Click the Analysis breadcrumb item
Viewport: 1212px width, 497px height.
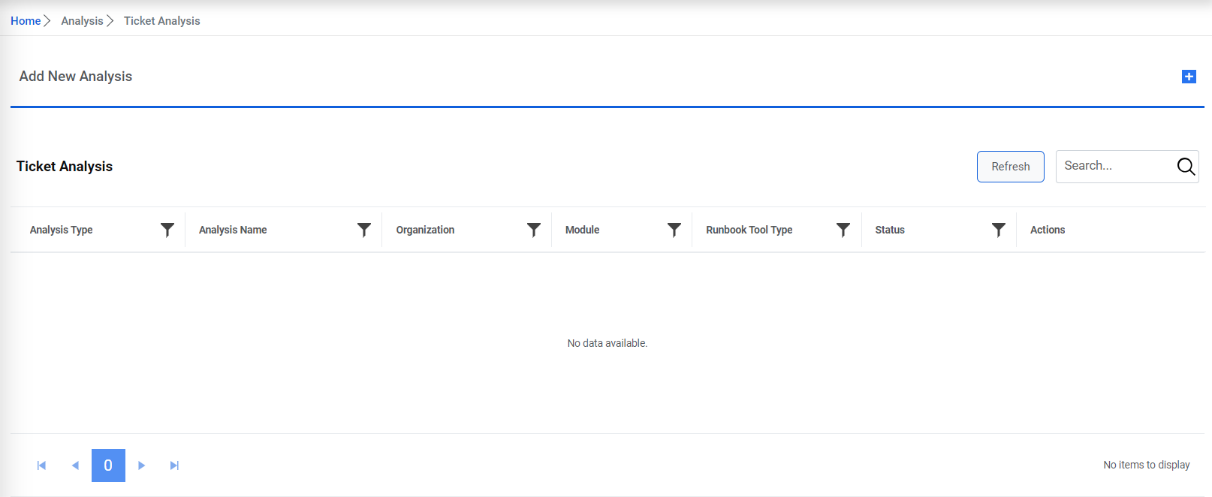point(82,21)
